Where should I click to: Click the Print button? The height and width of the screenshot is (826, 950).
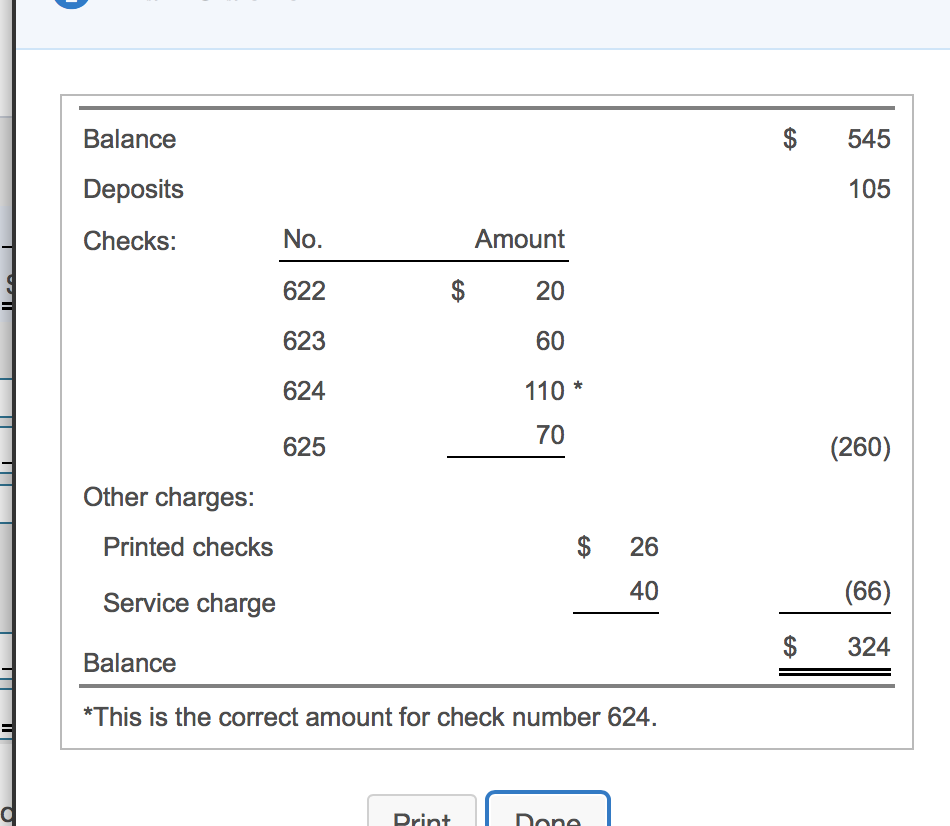(421, 815)
